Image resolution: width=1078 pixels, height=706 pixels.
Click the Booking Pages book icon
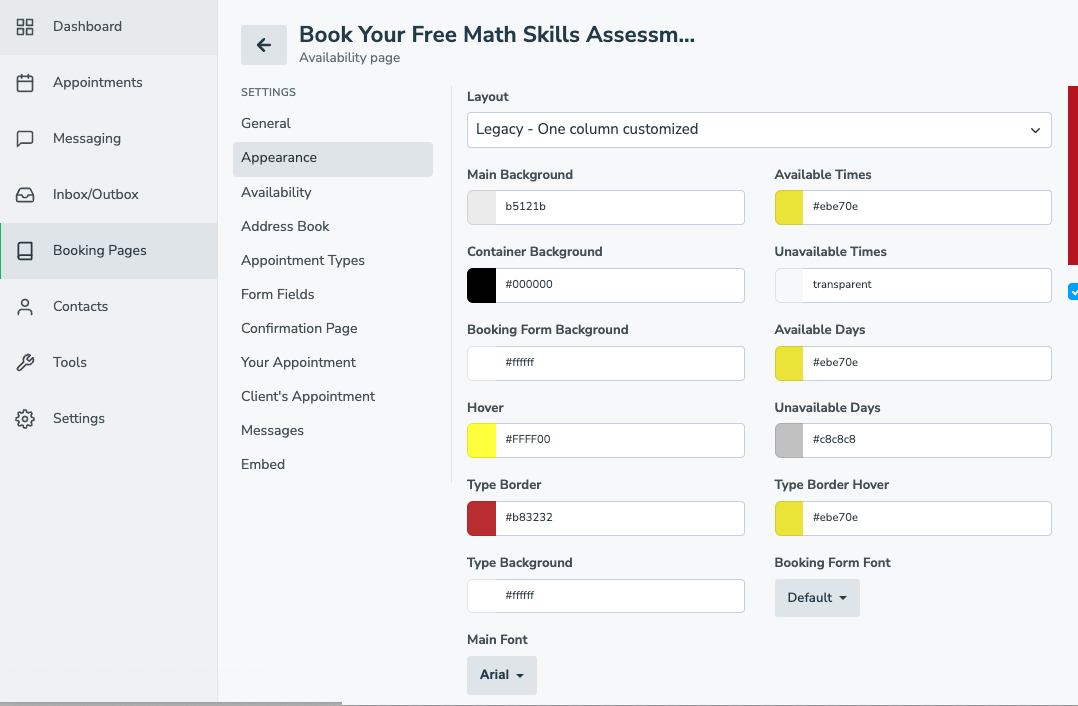click(25, 251)
